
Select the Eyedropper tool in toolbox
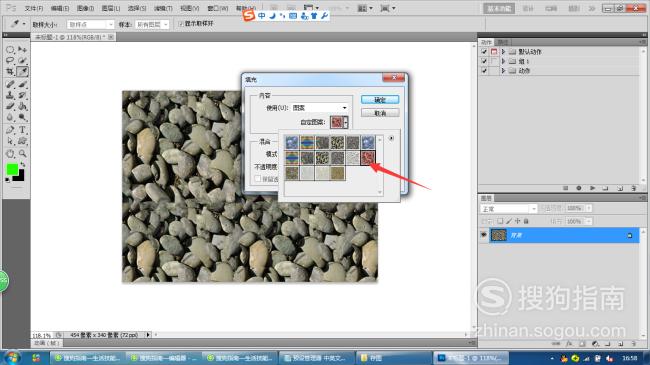click(22, 72)
